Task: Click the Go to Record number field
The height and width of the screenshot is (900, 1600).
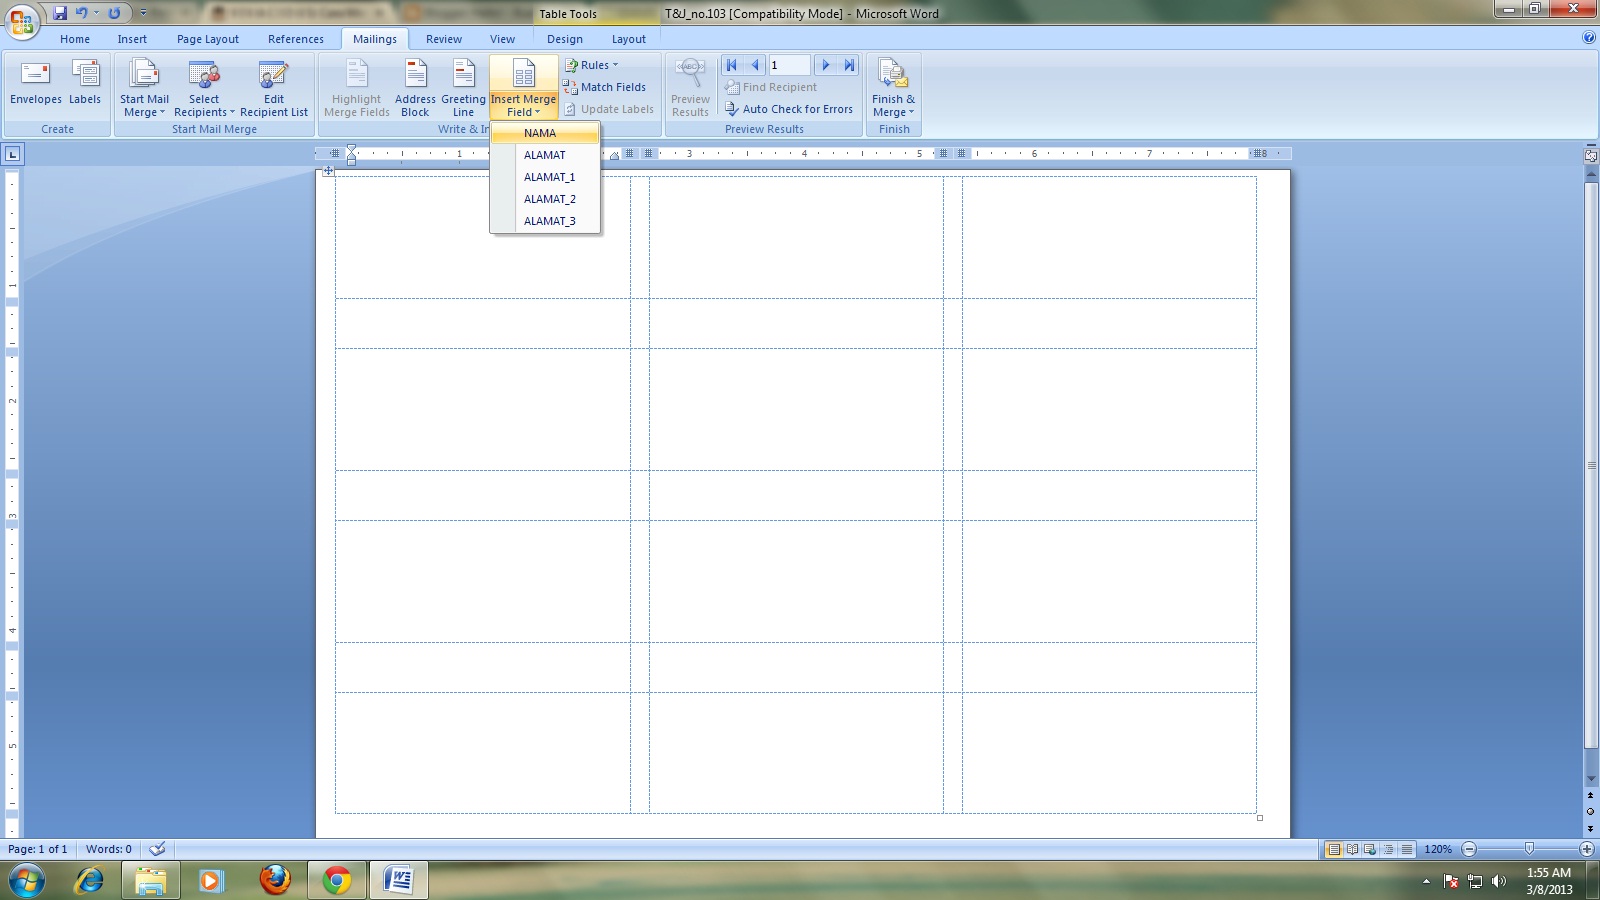Action: click(x=789, y=65)
